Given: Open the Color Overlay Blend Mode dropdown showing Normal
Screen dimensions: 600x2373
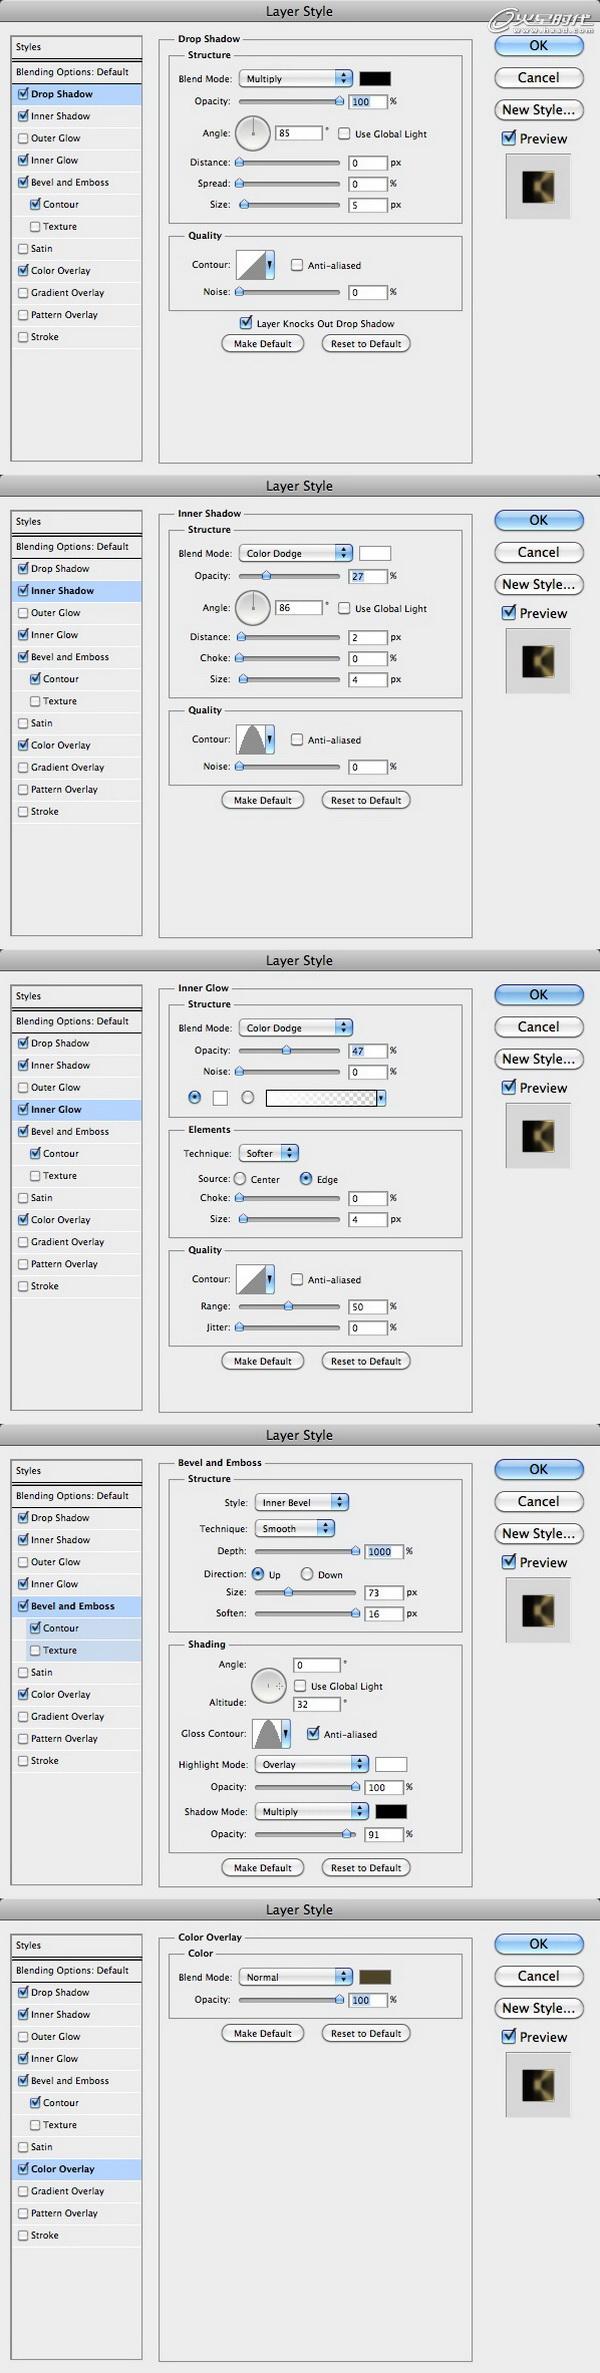Looking at the screenshot, I should point(296,1977).
